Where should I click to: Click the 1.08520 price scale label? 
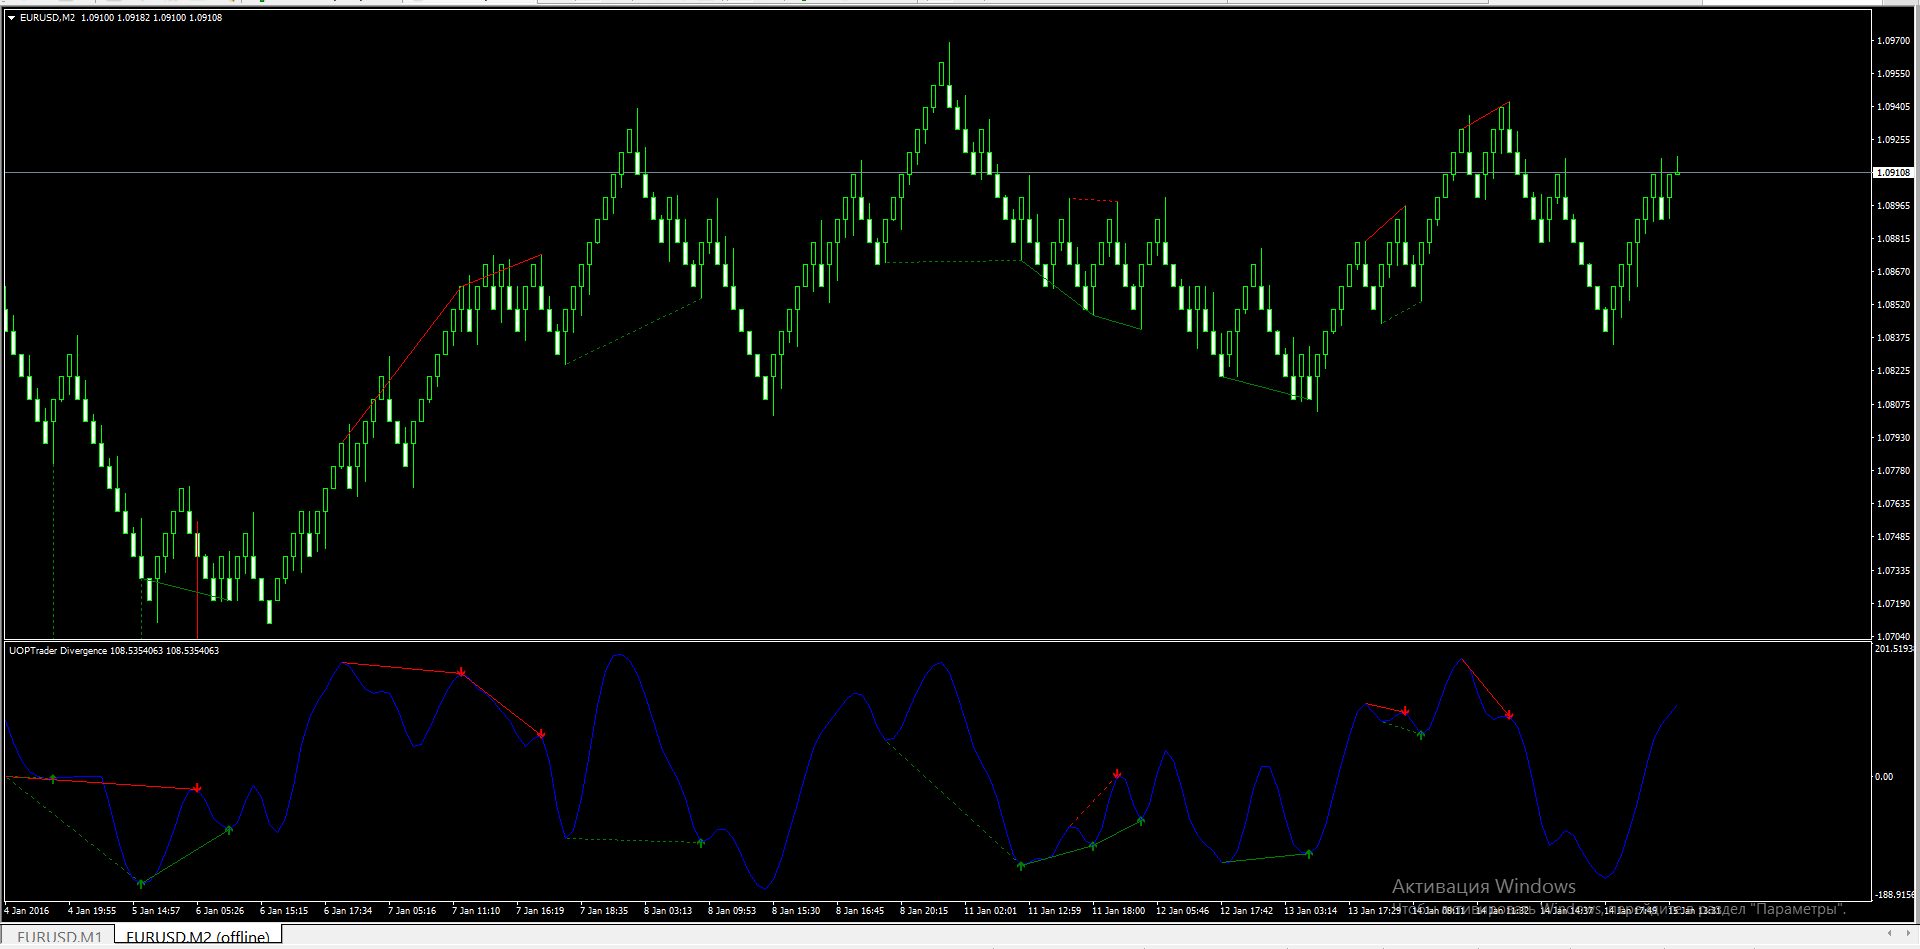tap(1893, 305)
